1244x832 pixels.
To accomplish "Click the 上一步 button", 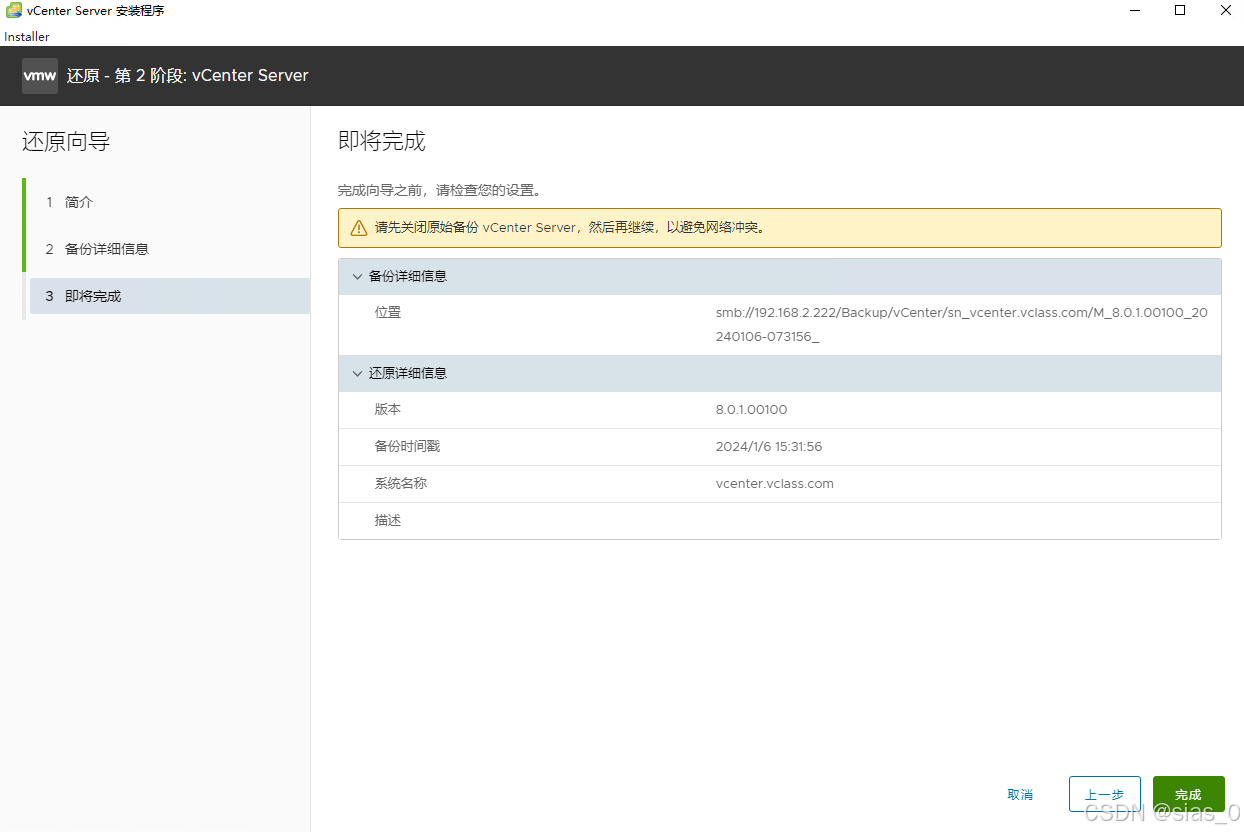I will tap(1105, 794).
